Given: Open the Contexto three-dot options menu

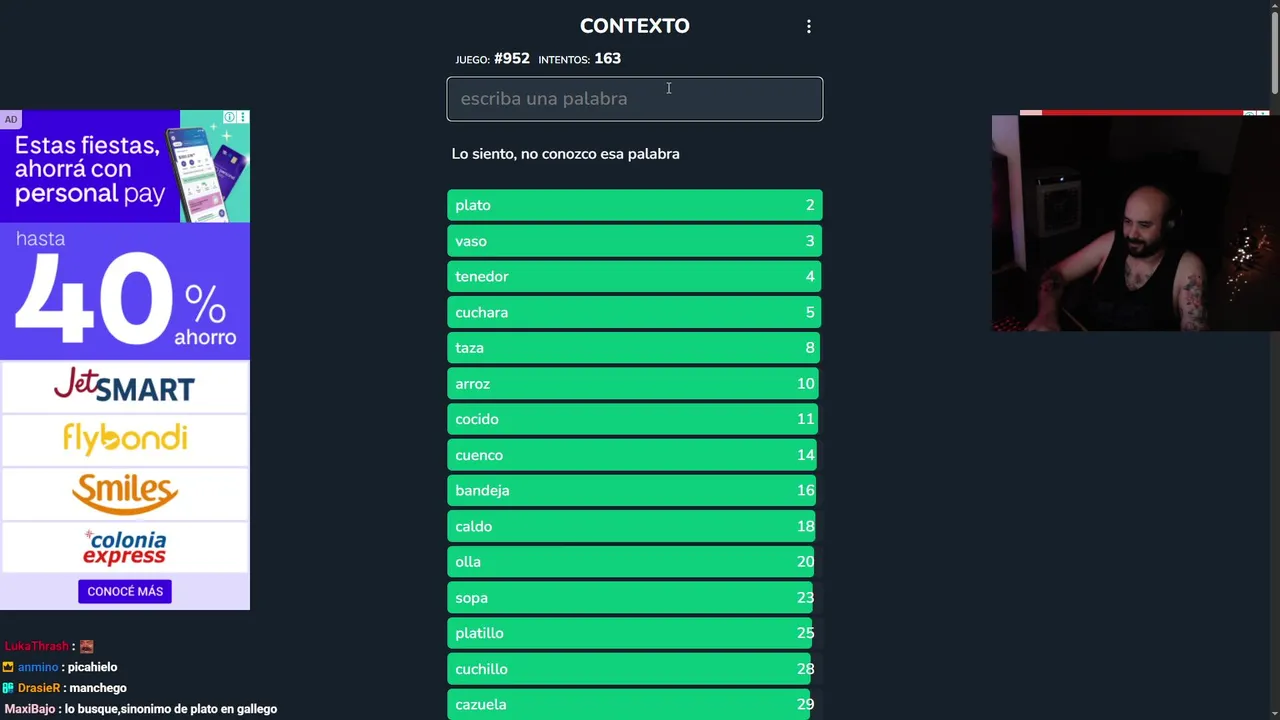Looking at the screenshot, I should pyautogui.click(x=809, y=27).
